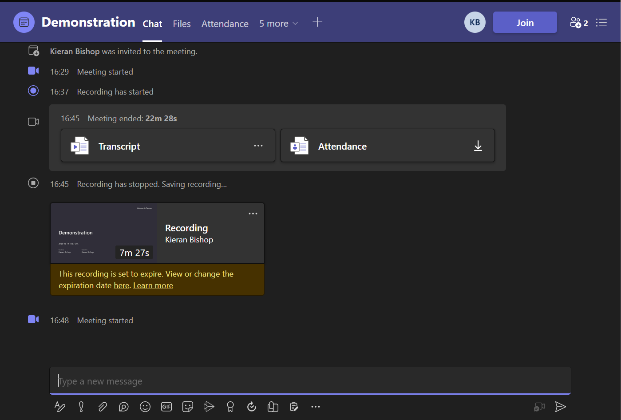Click the 7m 27s duration label

pos(134,253)
